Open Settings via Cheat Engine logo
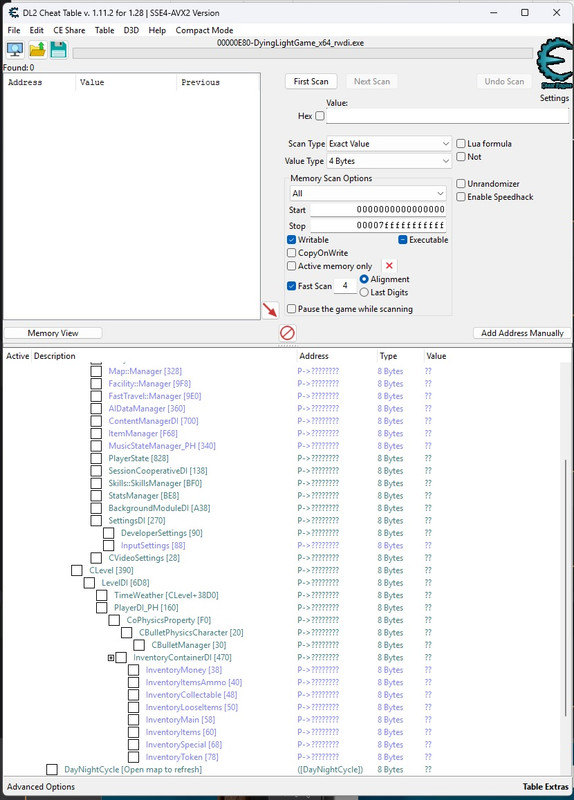The image size is (574, 800). coord(554,65)
